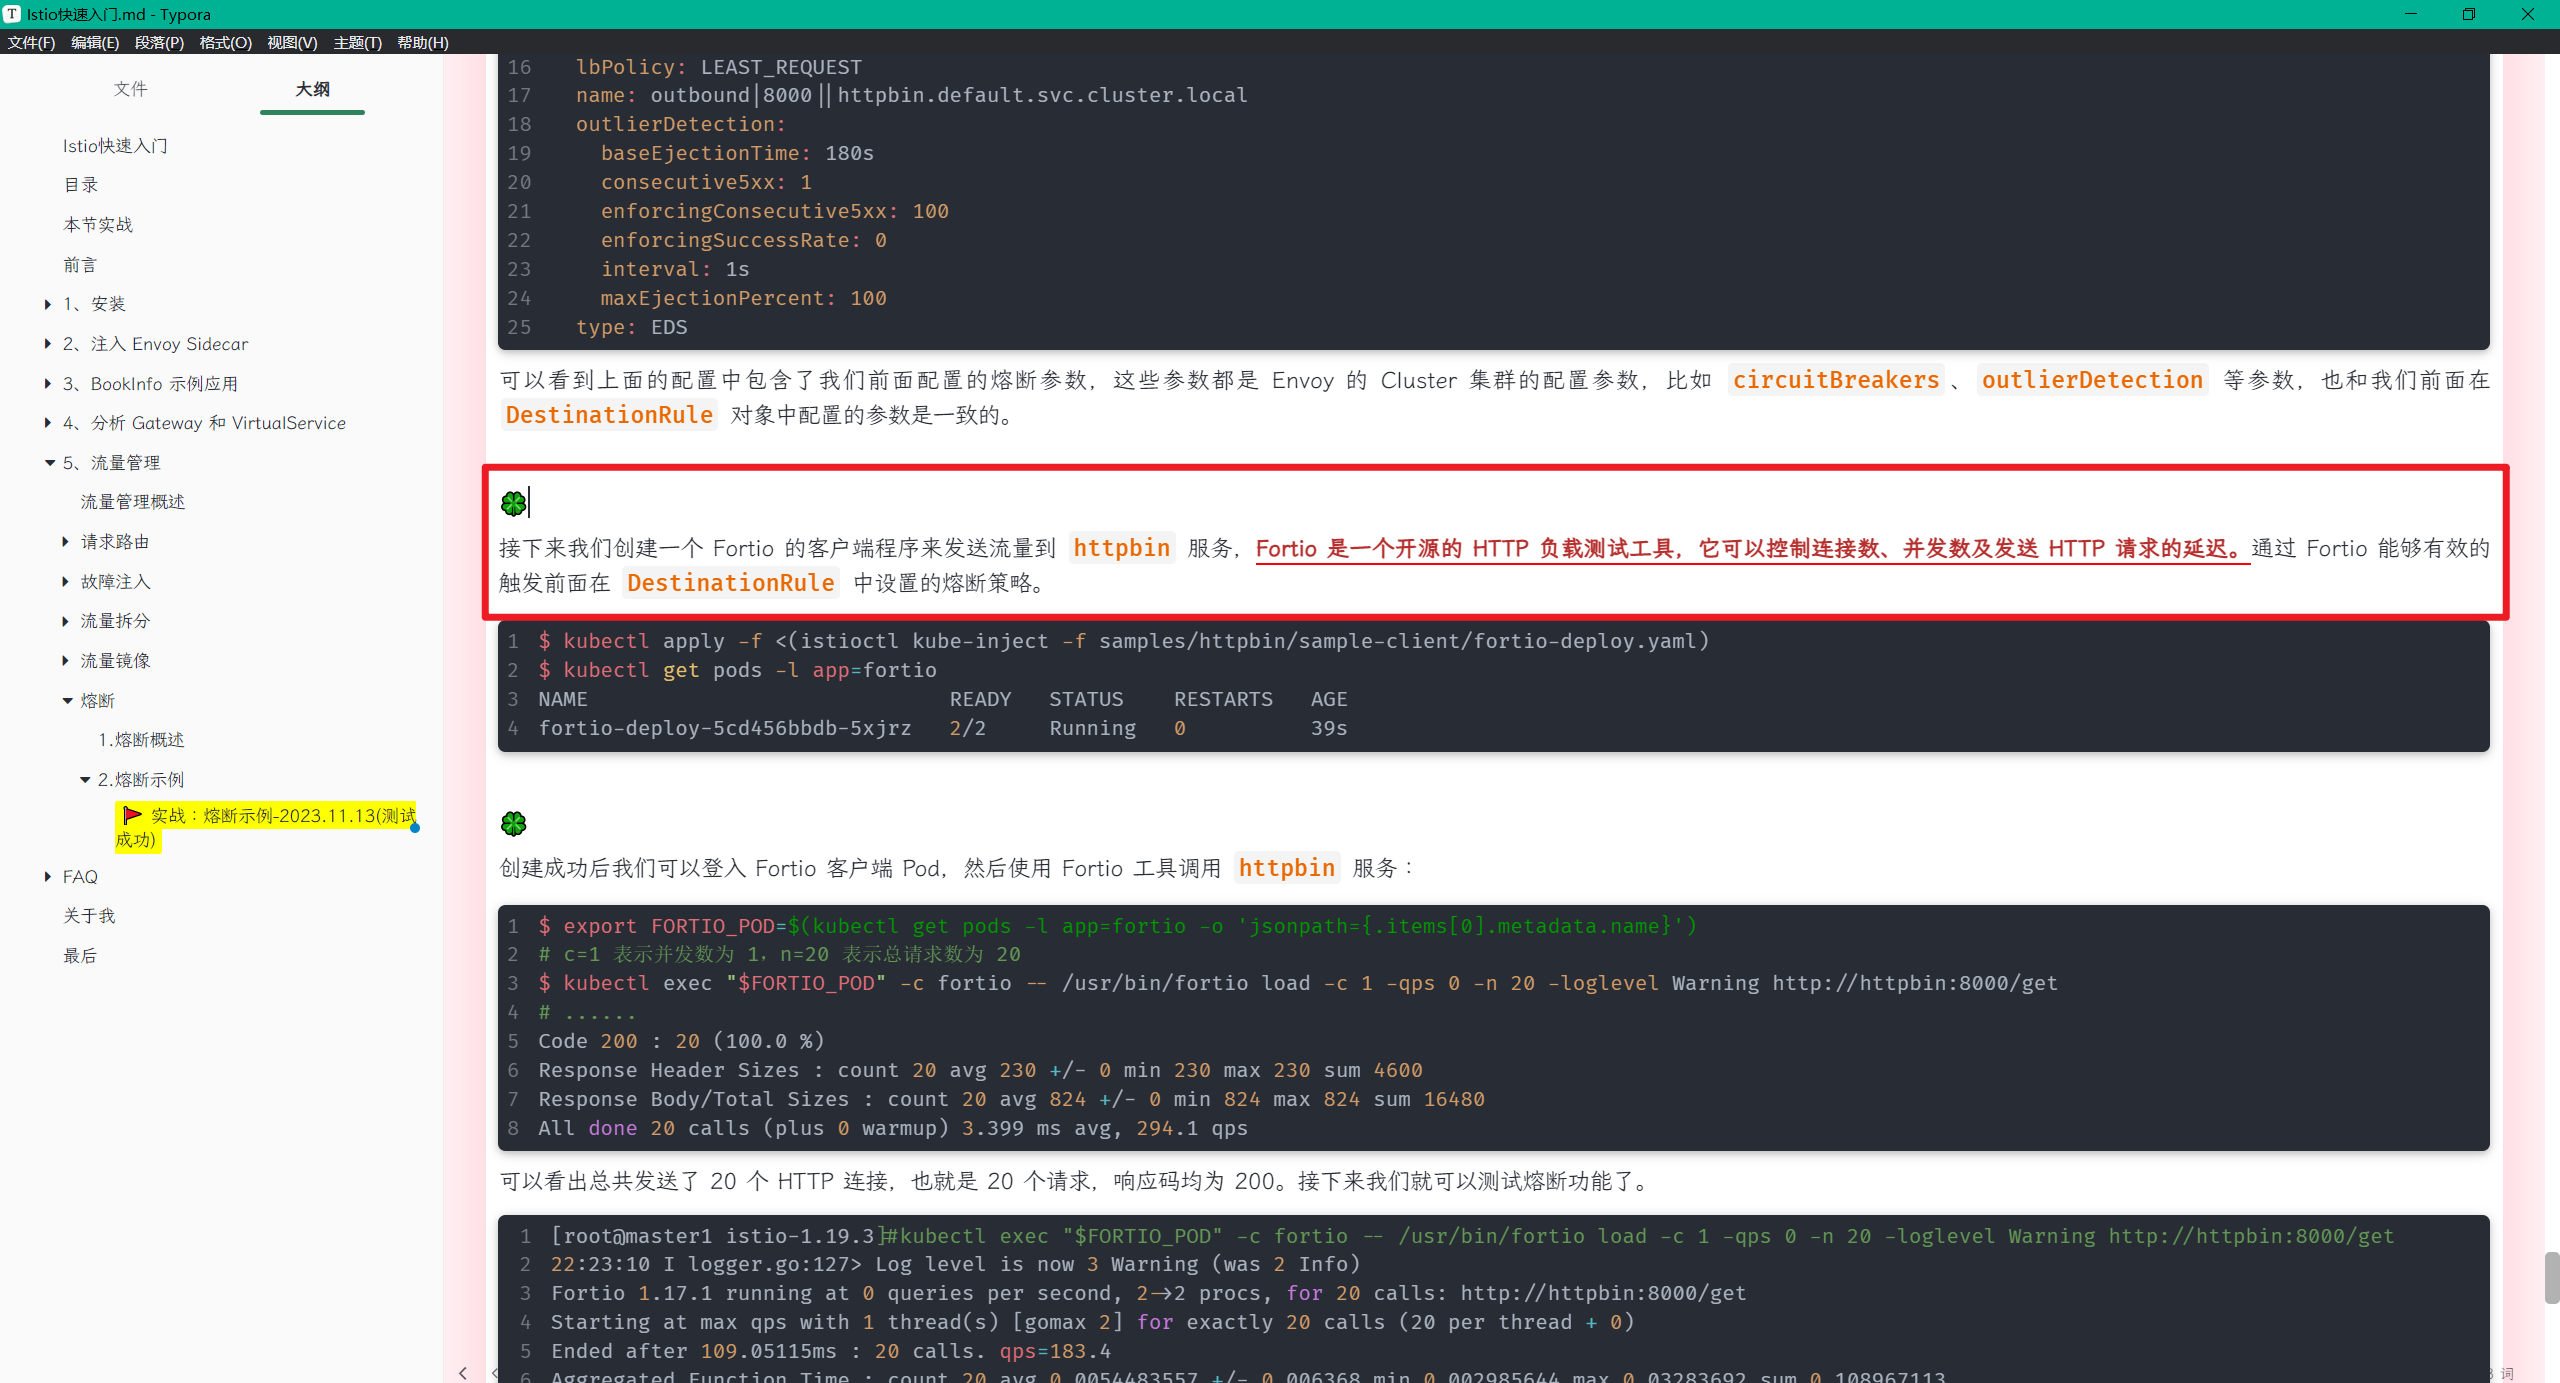This screenshot has width=2560, height=1383.
Task: Click the red flag icon in outline
Action: tap(132, 815)
